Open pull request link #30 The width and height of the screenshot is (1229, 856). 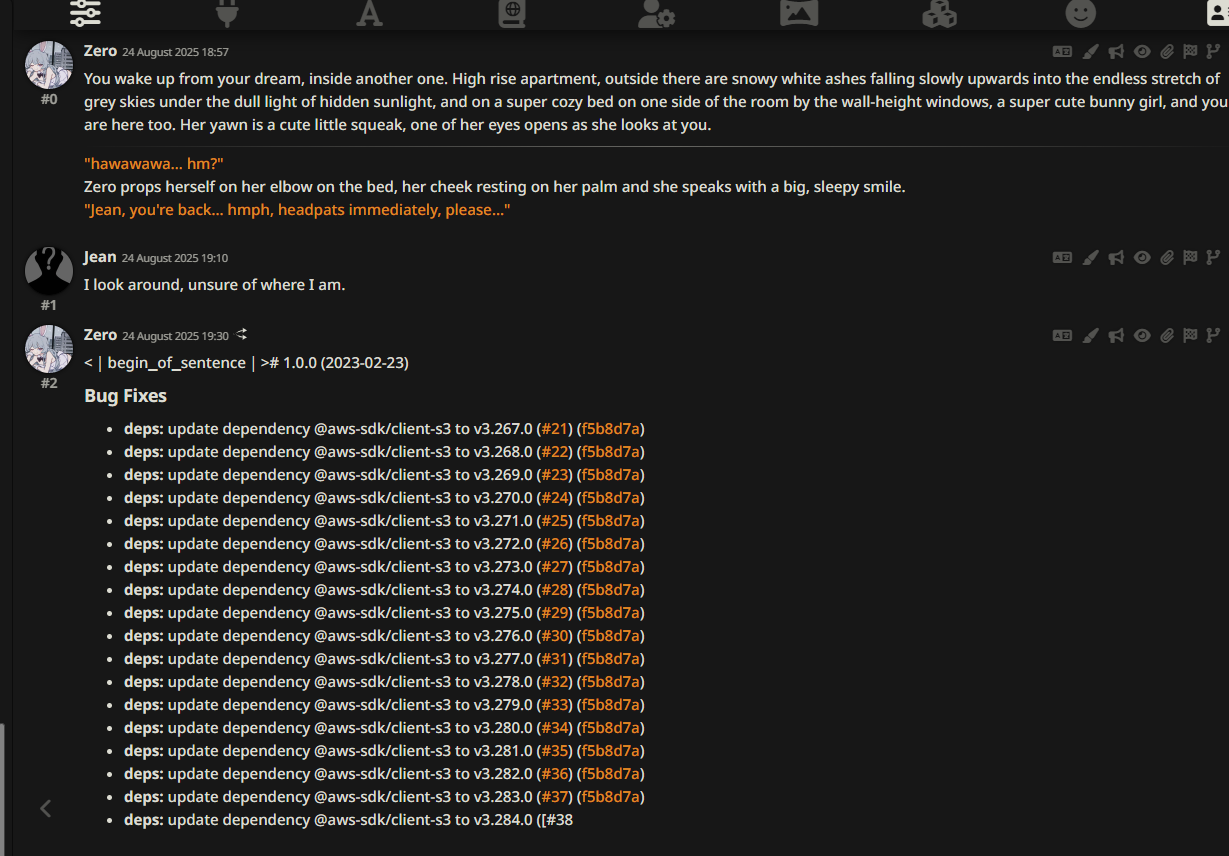(x=556, y=636)
